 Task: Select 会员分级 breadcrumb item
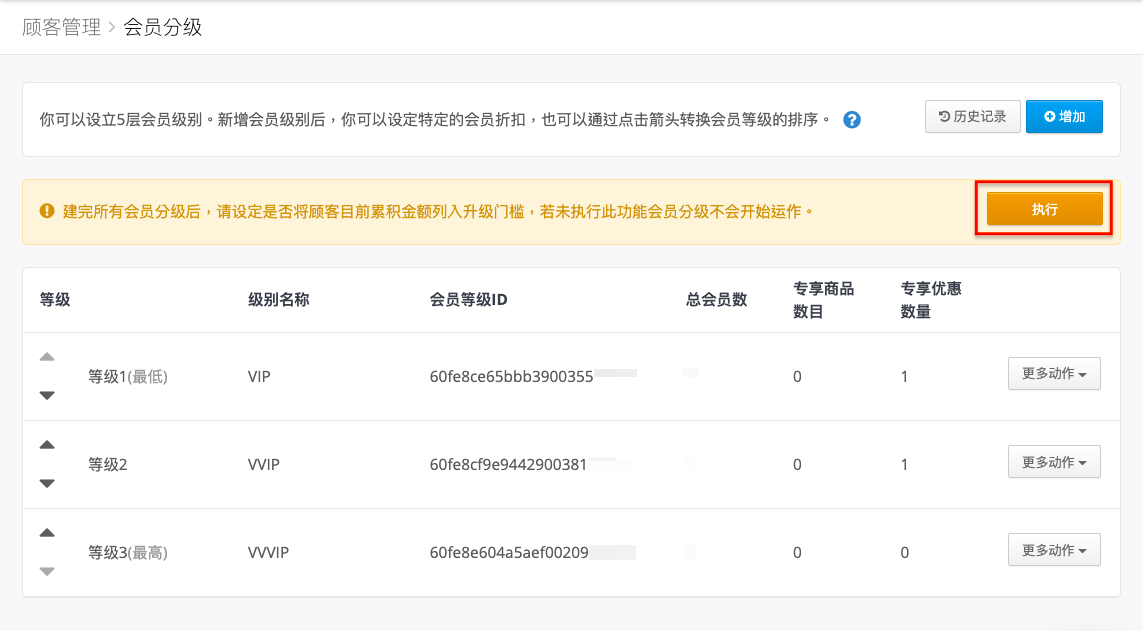pyautogui.click(x=163, y=28)
